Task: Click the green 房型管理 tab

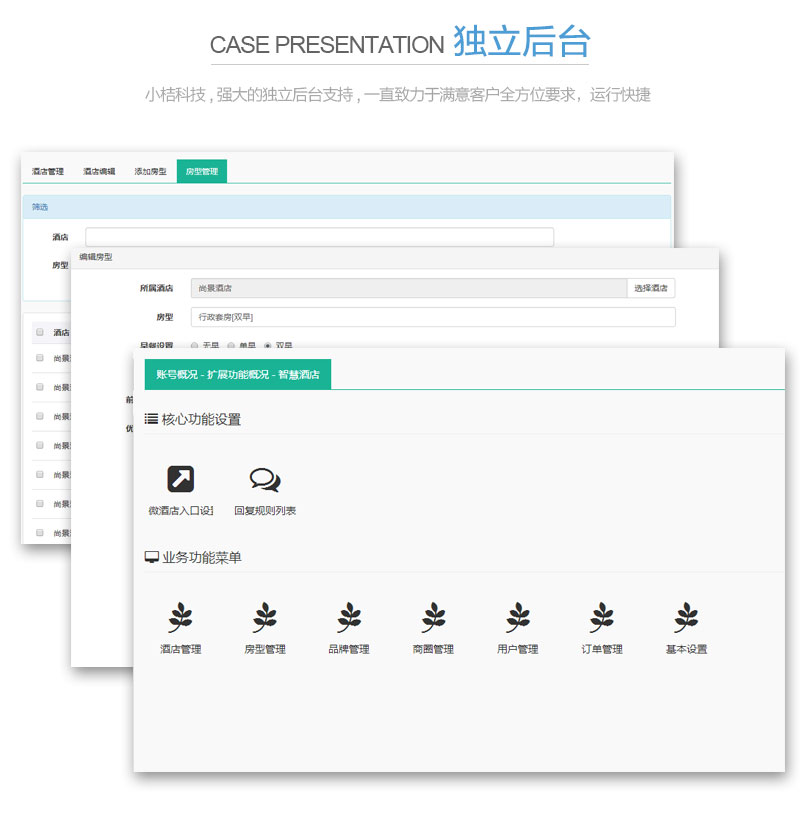Action: coord(202,172)
